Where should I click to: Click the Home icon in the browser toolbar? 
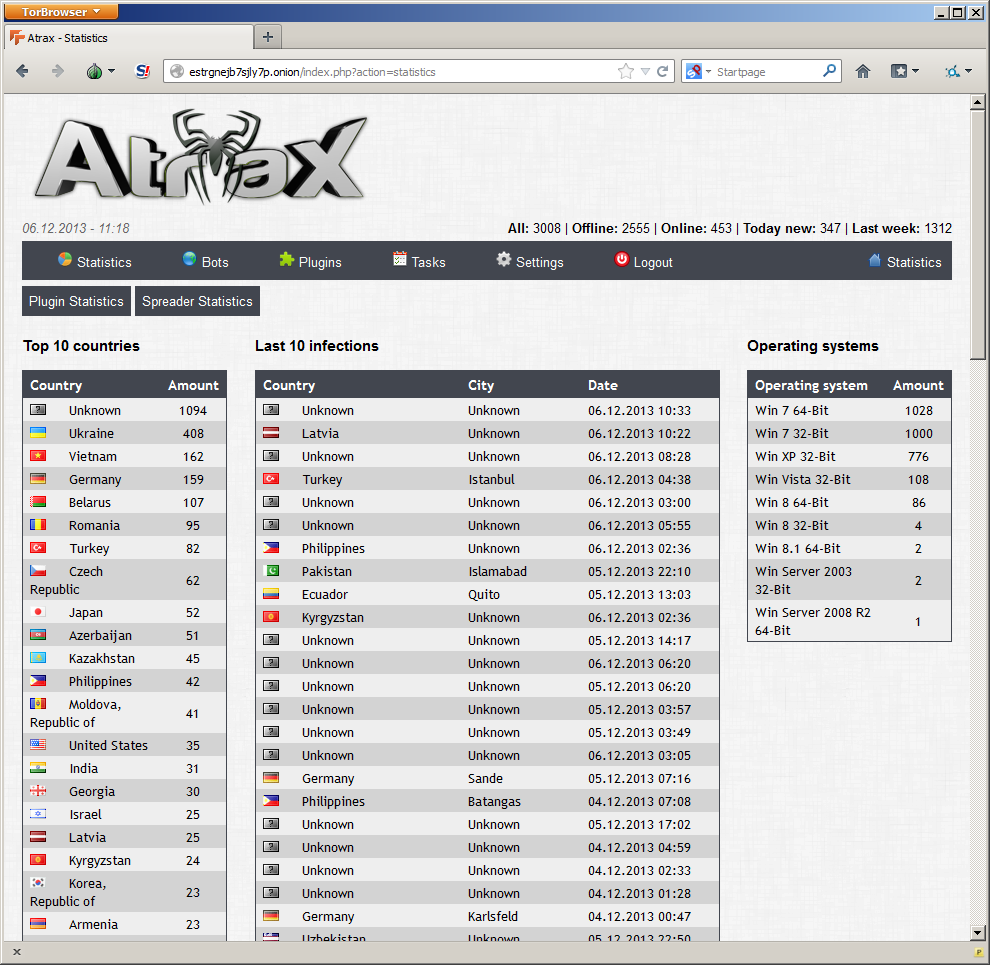pos(862,71)
